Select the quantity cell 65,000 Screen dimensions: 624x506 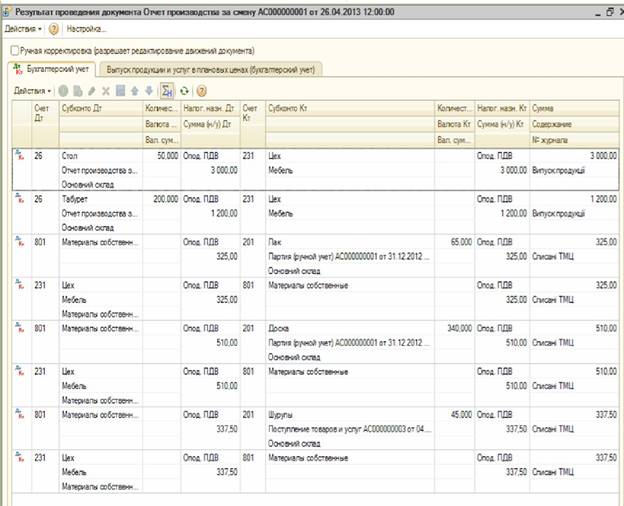[x=454, y=242]
